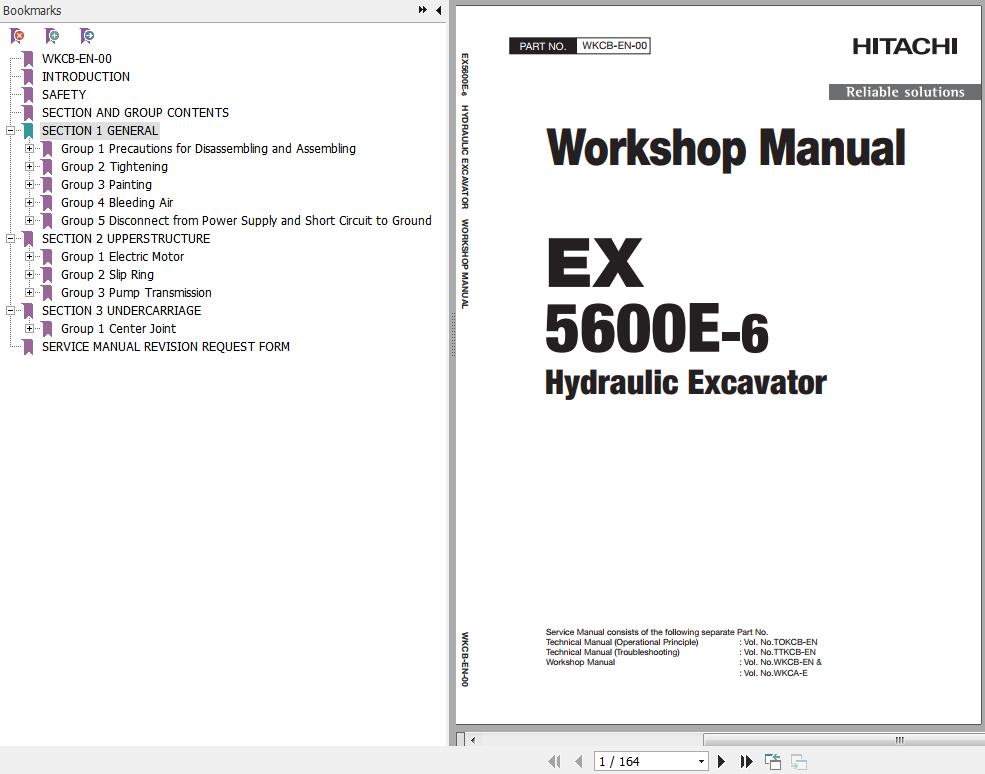This screenshot has height=774, width=985.
Task: Click the go to previous view icon
Action: click(773, 761)
